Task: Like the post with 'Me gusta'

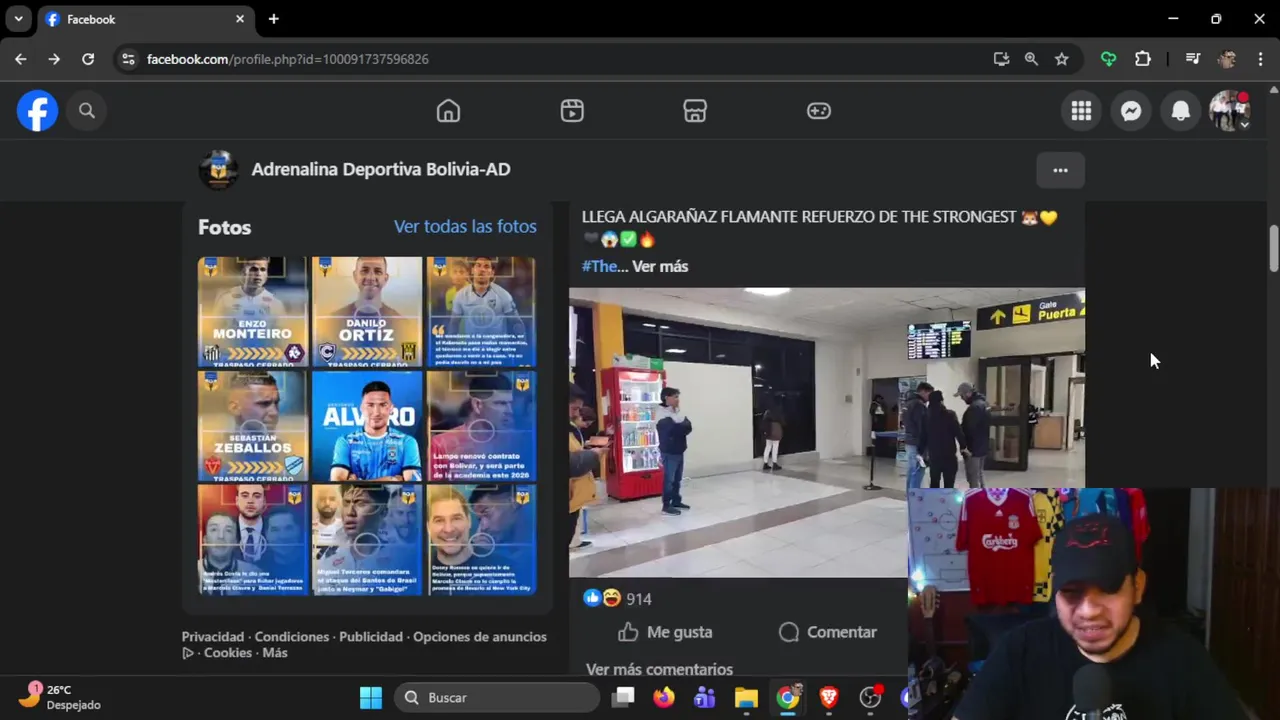Action: 665,632
